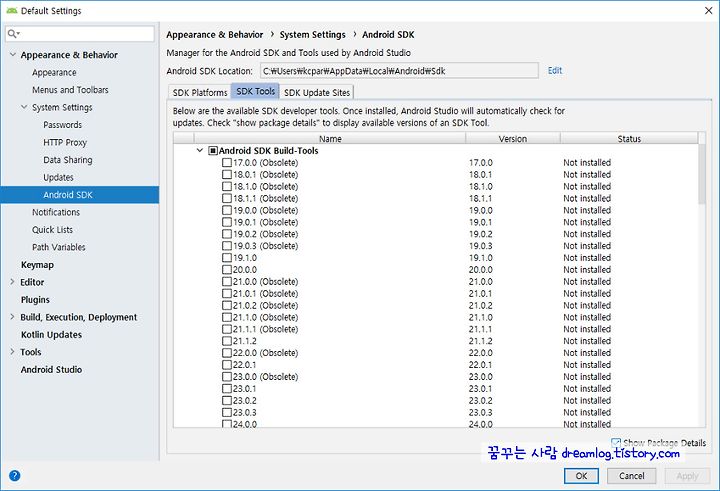Viewport: 720px width, 491px height.
Task: Check the 23.0.2 build-tools checkbox
Action: tap(227, 401)
